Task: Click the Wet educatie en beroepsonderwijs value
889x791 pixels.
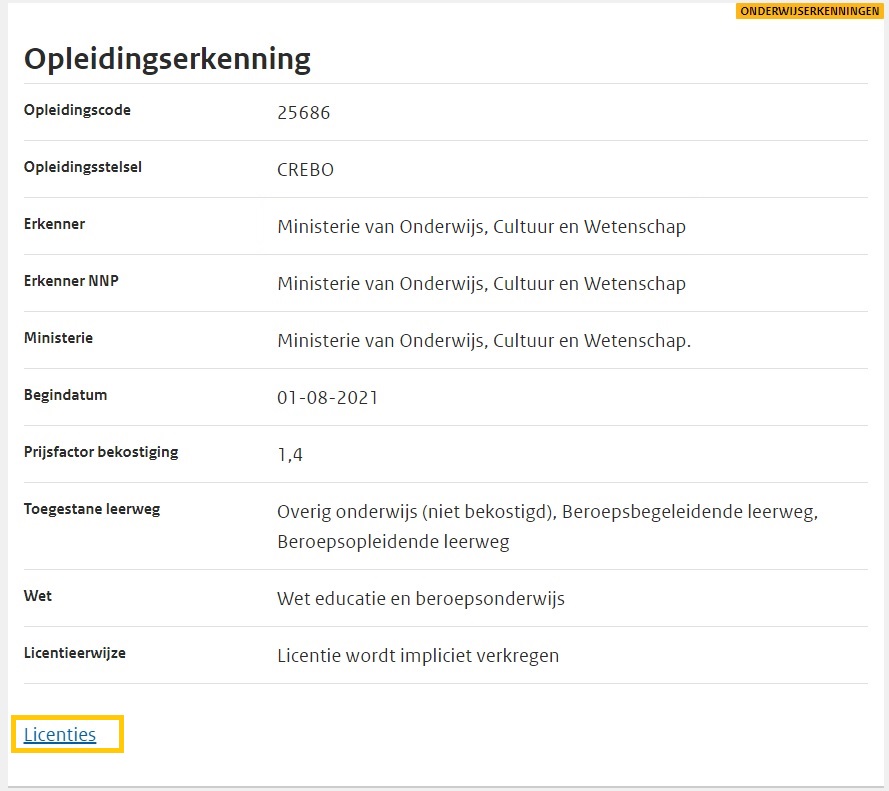Action: pos(420,599)
